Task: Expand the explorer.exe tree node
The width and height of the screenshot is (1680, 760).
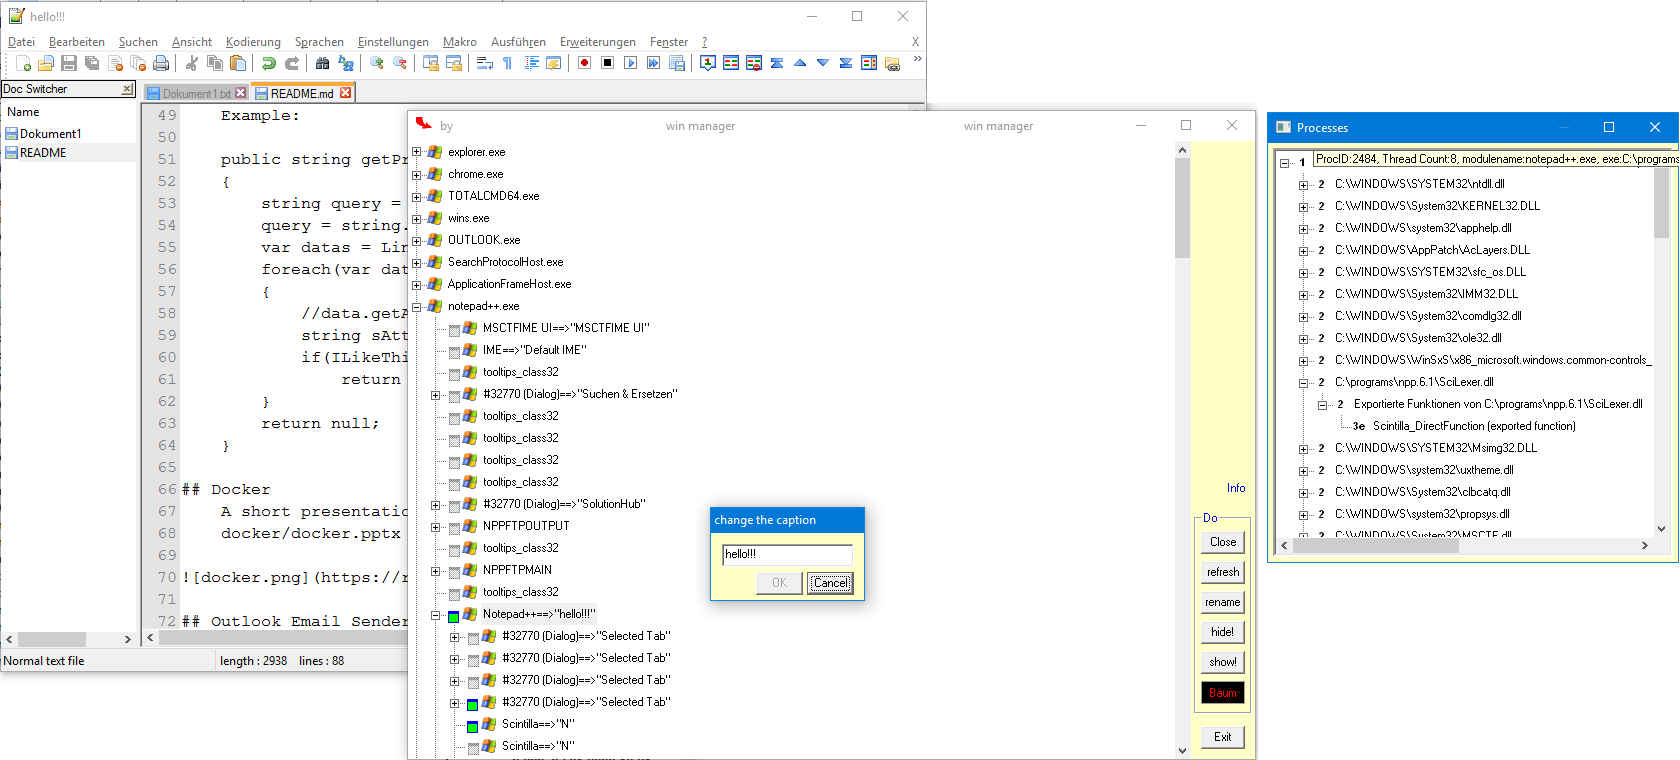Action: click(417, 152)
